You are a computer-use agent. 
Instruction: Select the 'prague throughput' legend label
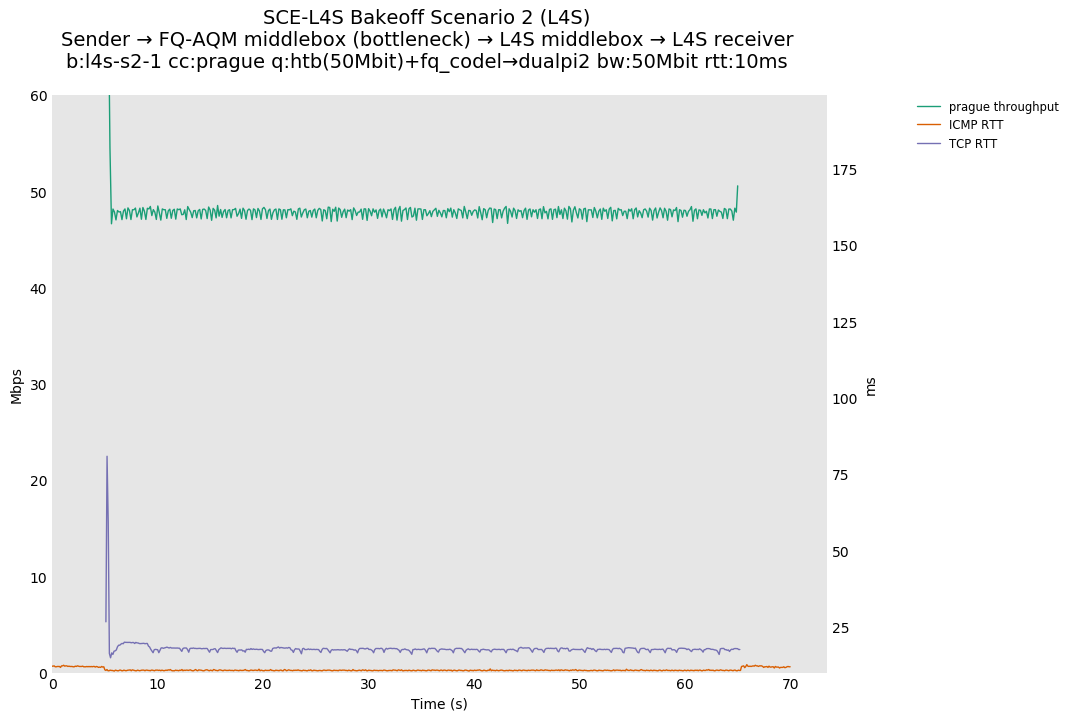(1003, 107)
